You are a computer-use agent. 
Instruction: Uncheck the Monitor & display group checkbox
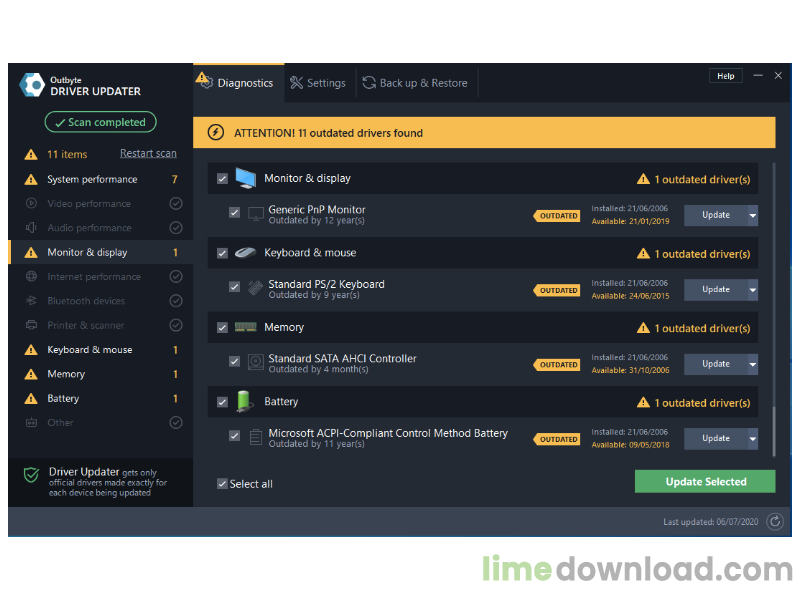222,179
